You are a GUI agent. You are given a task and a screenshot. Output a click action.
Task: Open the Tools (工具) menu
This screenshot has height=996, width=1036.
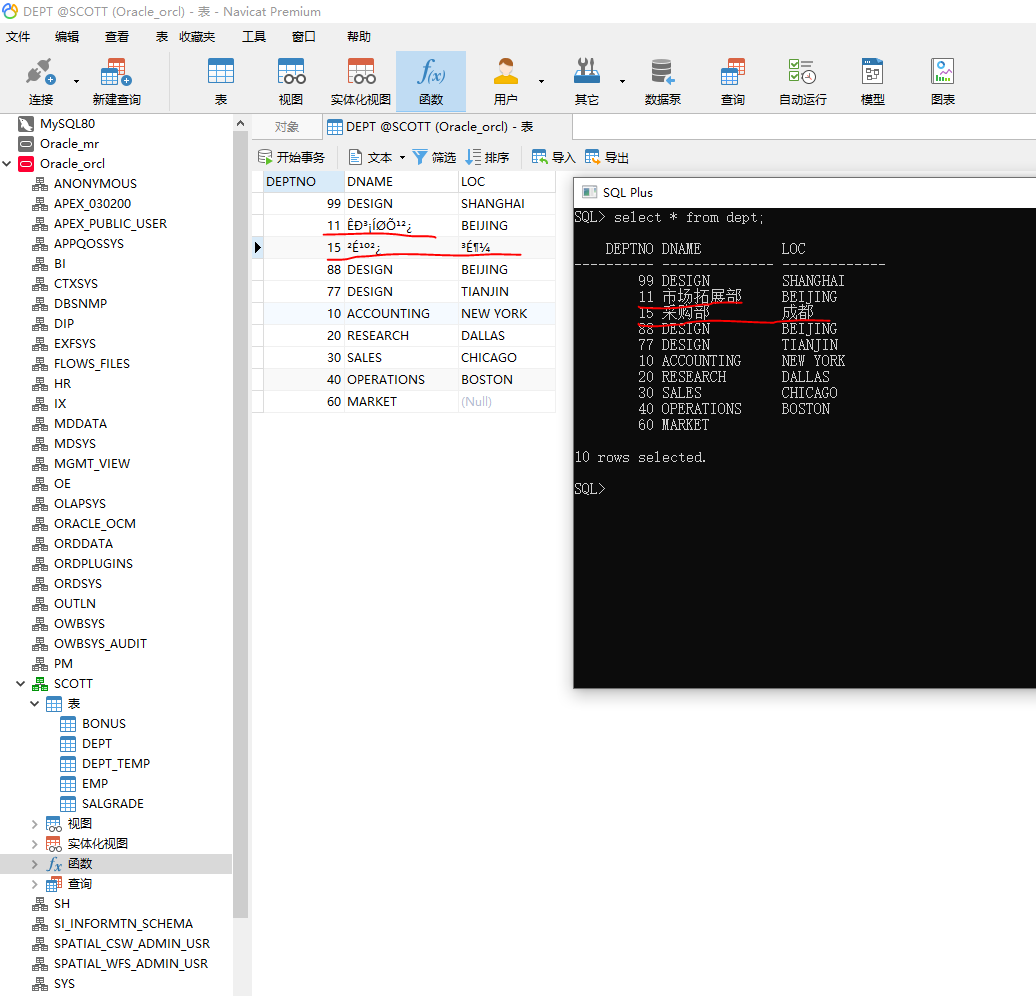coord(254,36)
